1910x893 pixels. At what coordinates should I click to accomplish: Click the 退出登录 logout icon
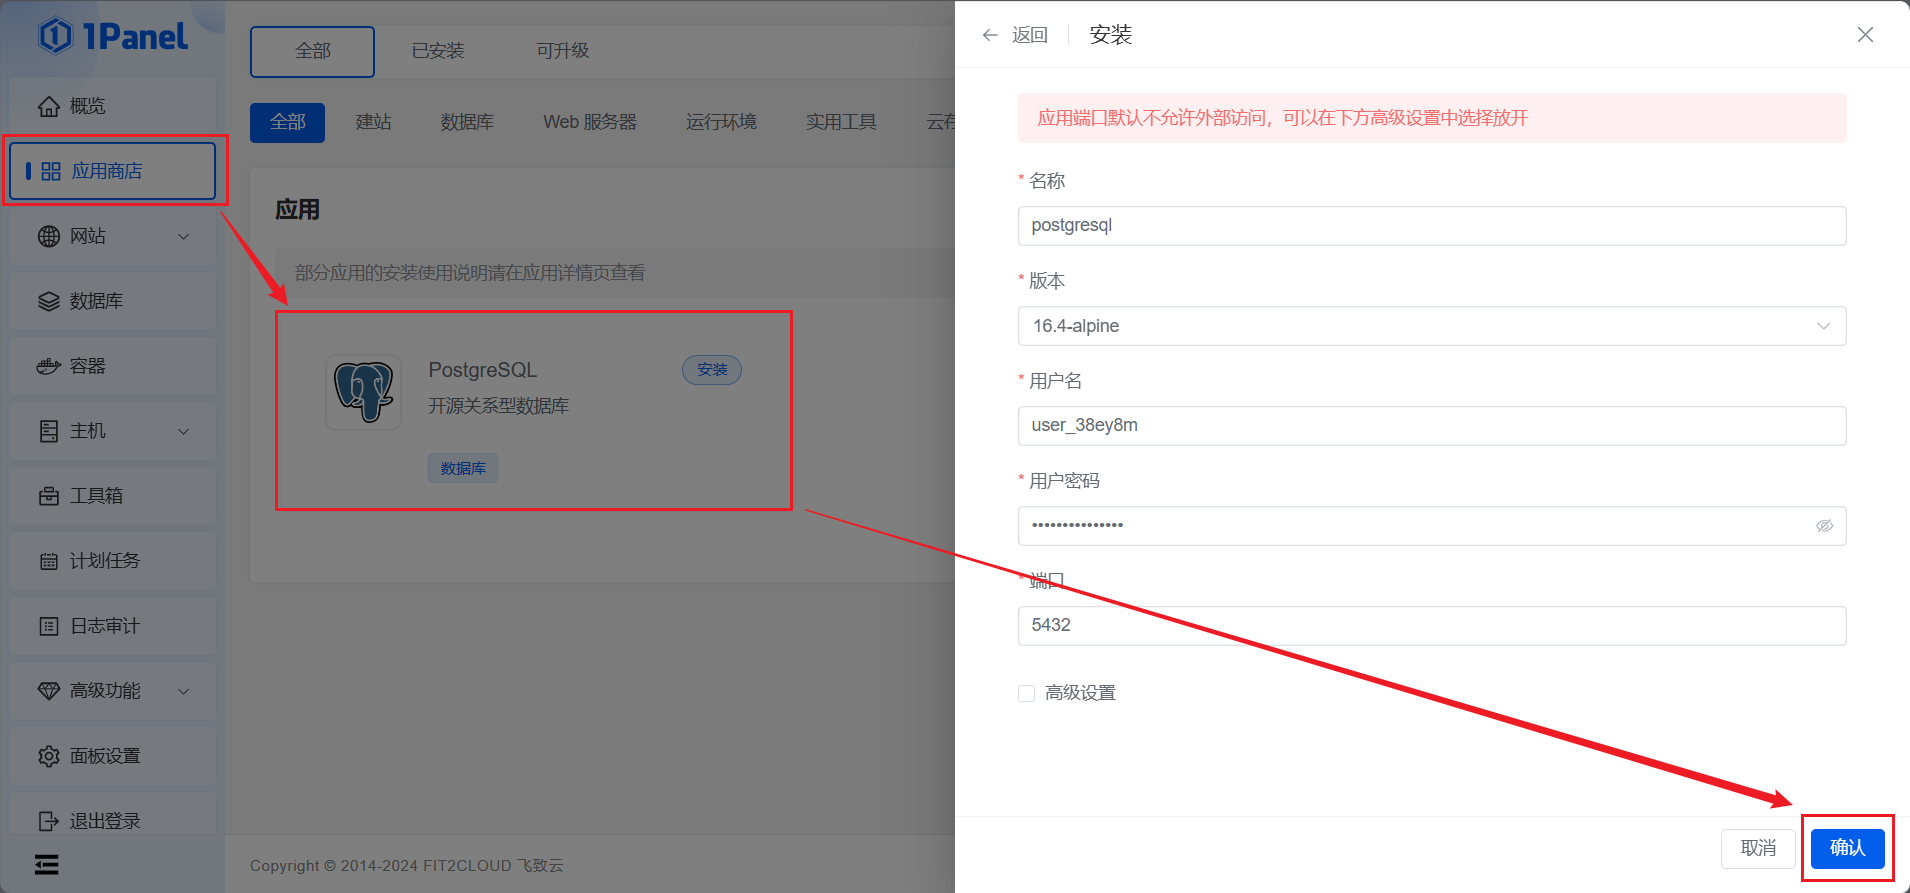coord(49,821)
